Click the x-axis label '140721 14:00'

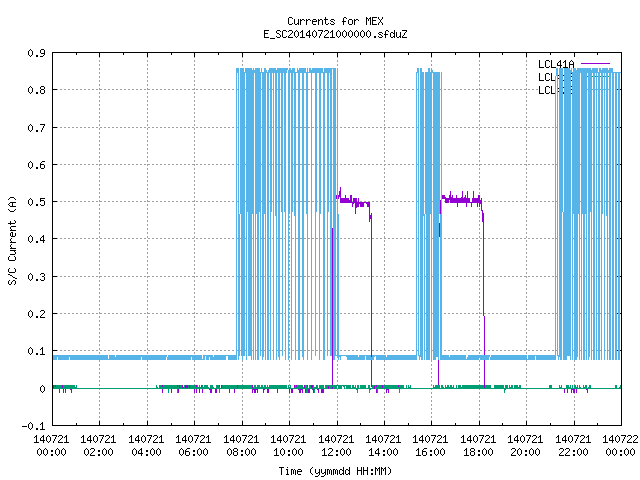tap(383, 446)
